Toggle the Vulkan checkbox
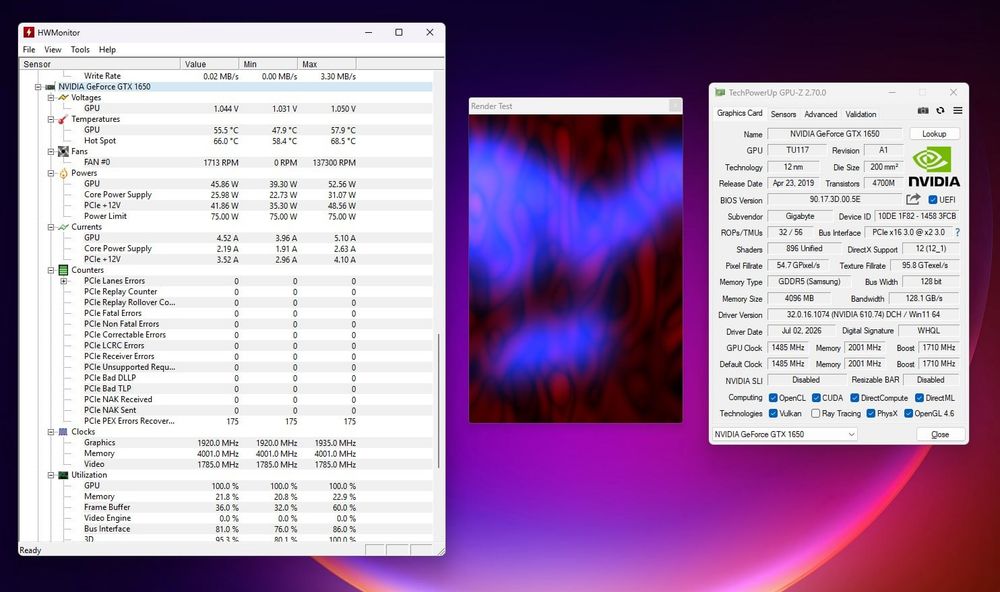 point(773,413)
